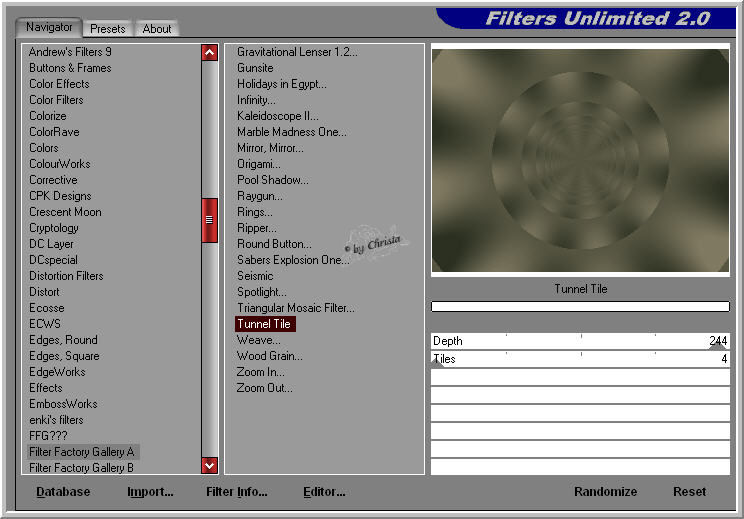744x519 pixels.
Task: Select Andrew's Filters 9 category
Action: (70, 52)
